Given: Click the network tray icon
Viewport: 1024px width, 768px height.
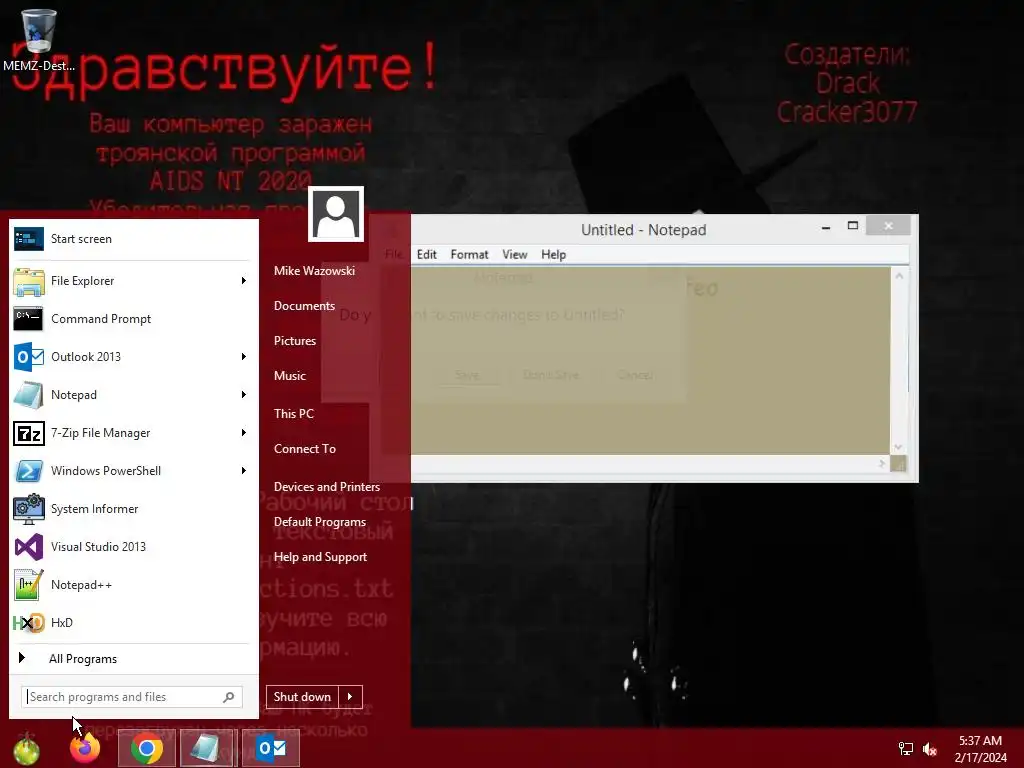Looking at the screenshot, I should click(906, 749).
